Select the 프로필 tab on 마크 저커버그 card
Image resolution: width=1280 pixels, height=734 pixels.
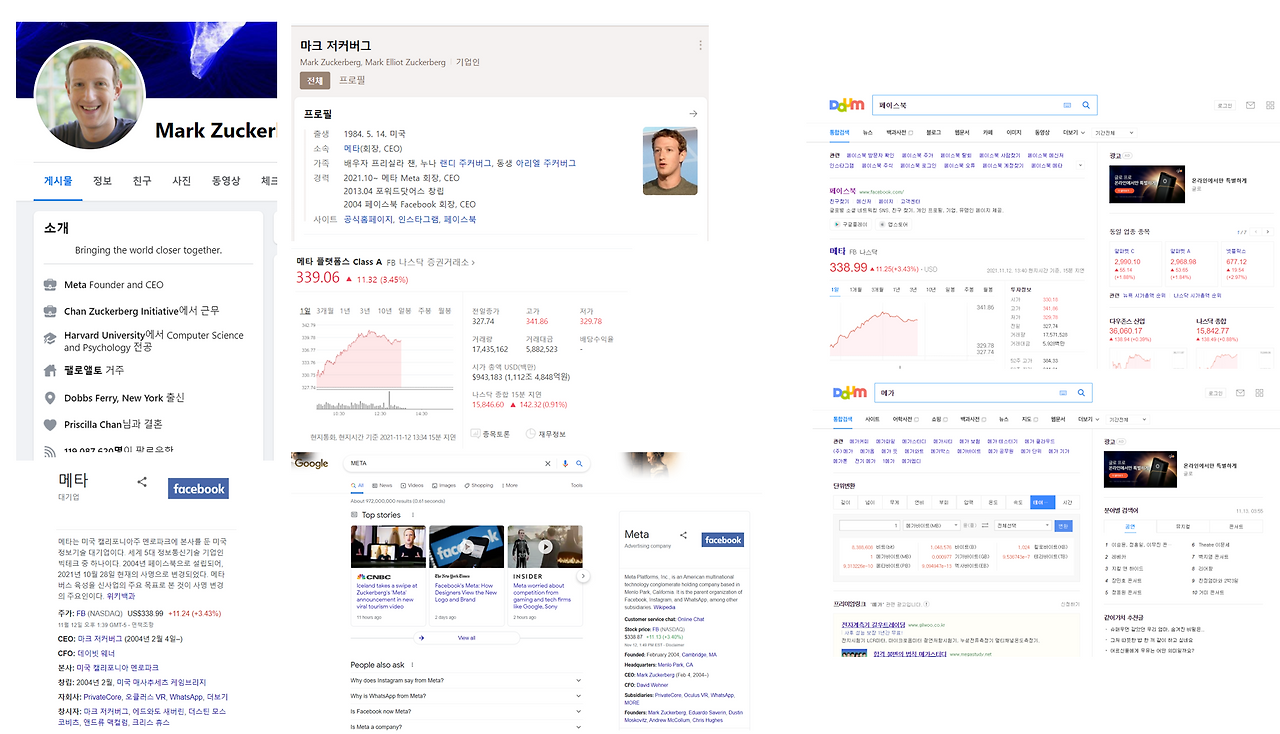[x=352, y=80]
